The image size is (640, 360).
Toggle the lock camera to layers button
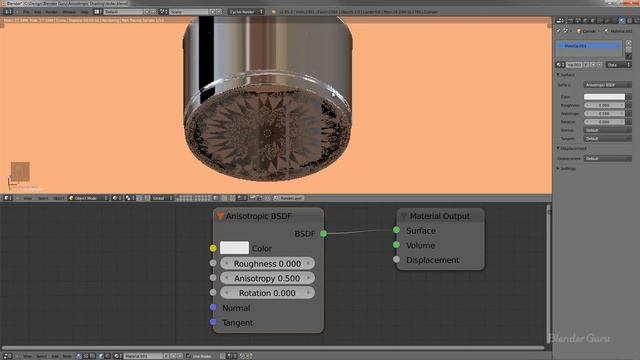[216, 198]
